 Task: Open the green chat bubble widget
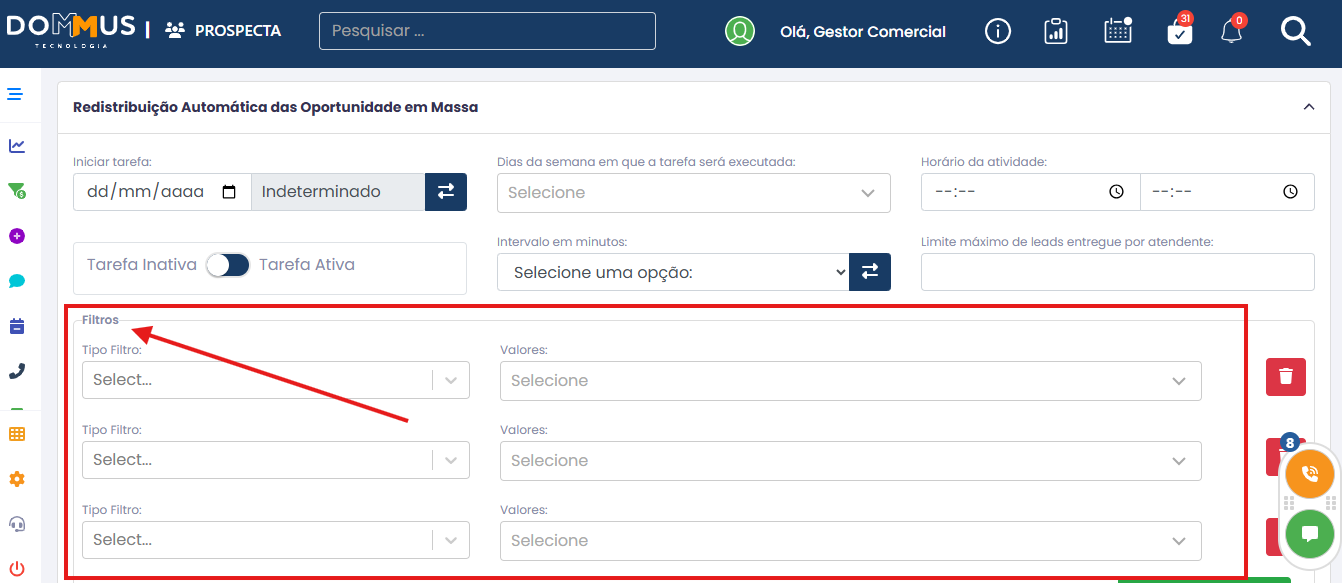click(x=1309, y=533)
